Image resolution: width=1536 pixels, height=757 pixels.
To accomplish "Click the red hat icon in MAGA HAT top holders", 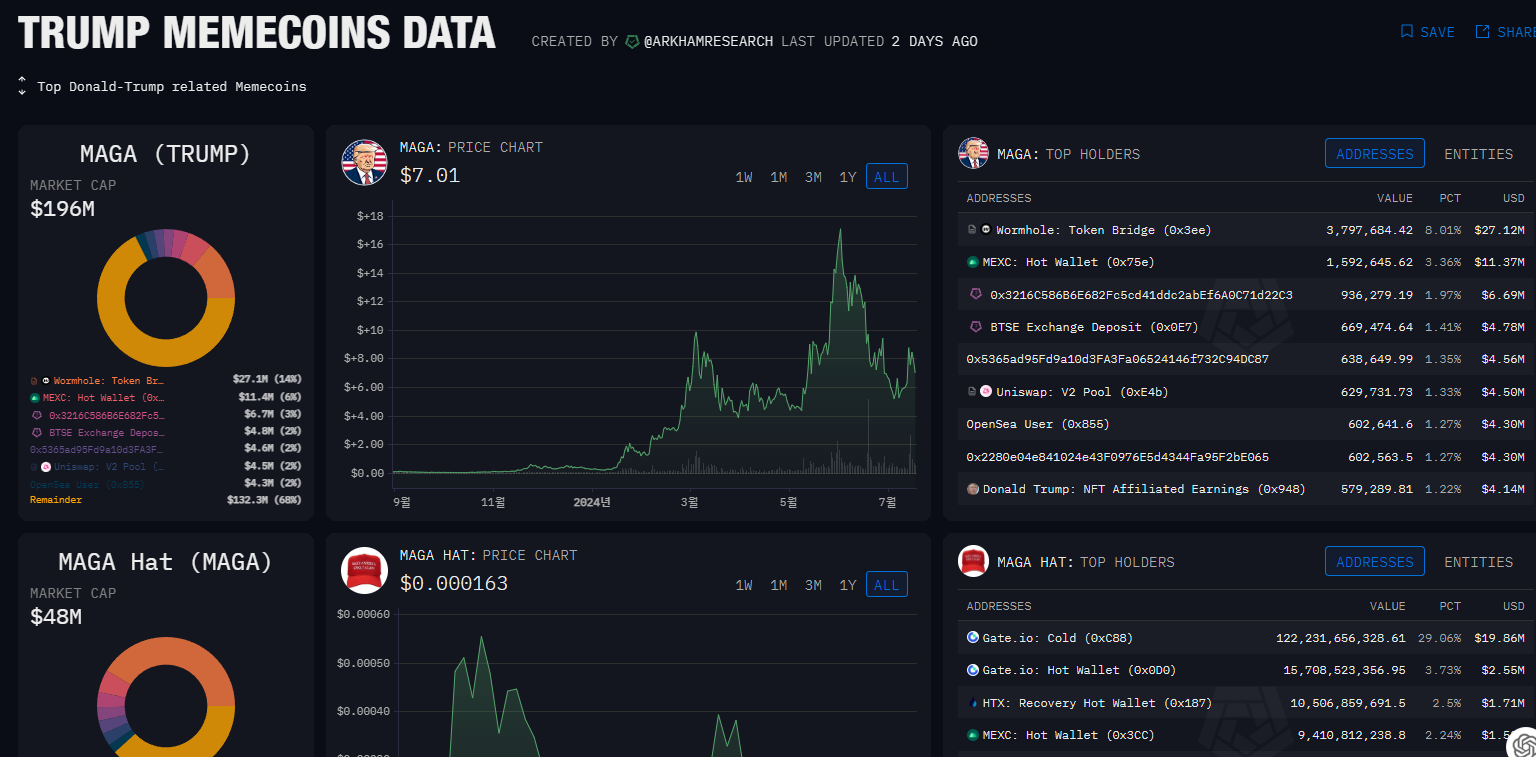I will click(x=973, y=562).
